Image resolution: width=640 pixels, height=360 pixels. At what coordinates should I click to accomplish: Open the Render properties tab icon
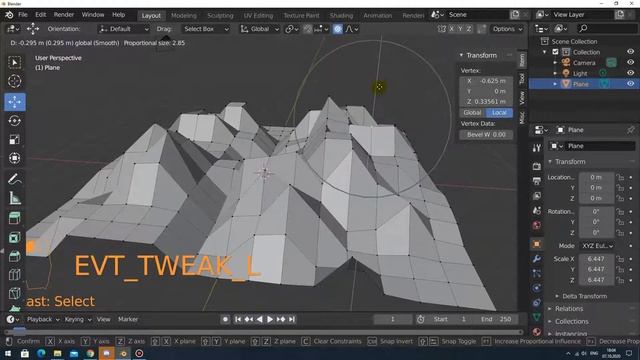[x=537, y=166]
